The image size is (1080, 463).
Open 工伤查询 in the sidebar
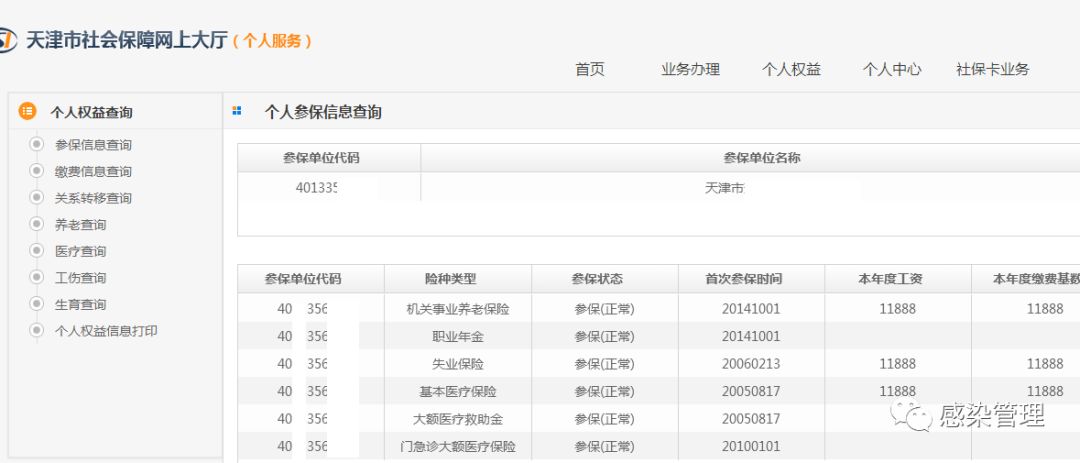point(80,278)
